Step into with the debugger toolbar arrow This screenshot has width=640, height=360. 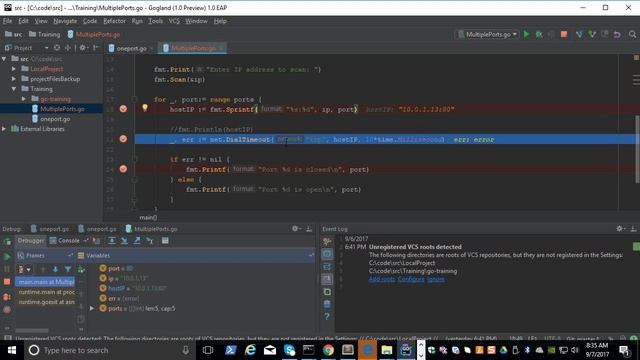pyautogui.click(x=124, y=240)
